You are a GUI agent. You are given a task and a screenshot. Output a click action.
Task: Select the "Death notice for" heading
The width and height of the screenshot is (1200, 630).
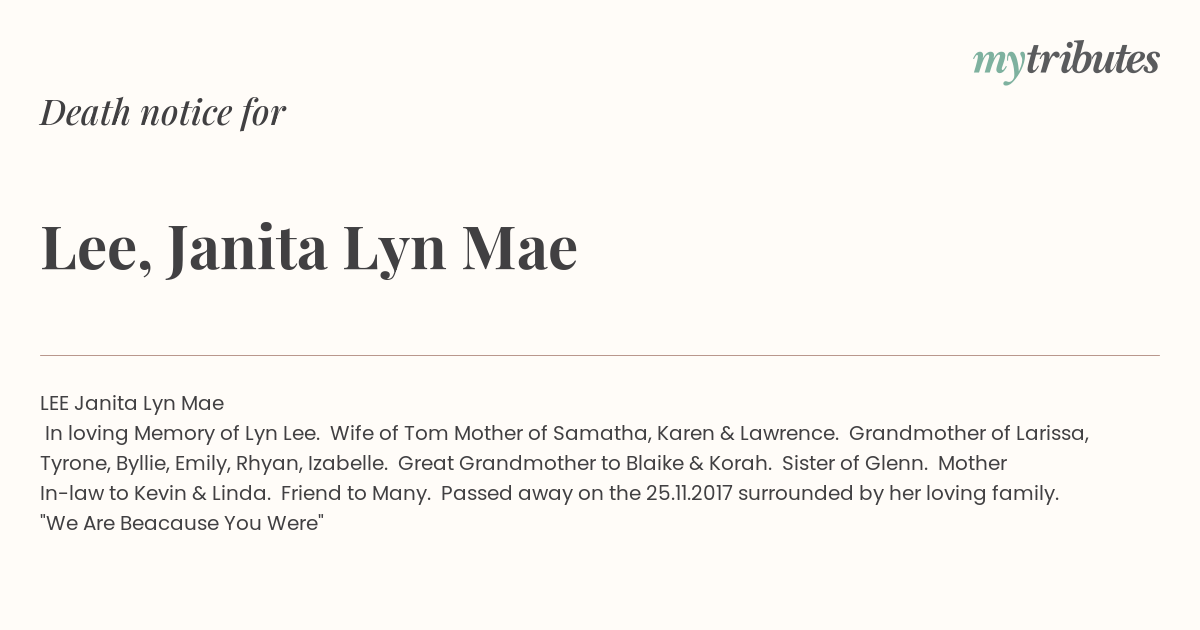tap(163, 113)
